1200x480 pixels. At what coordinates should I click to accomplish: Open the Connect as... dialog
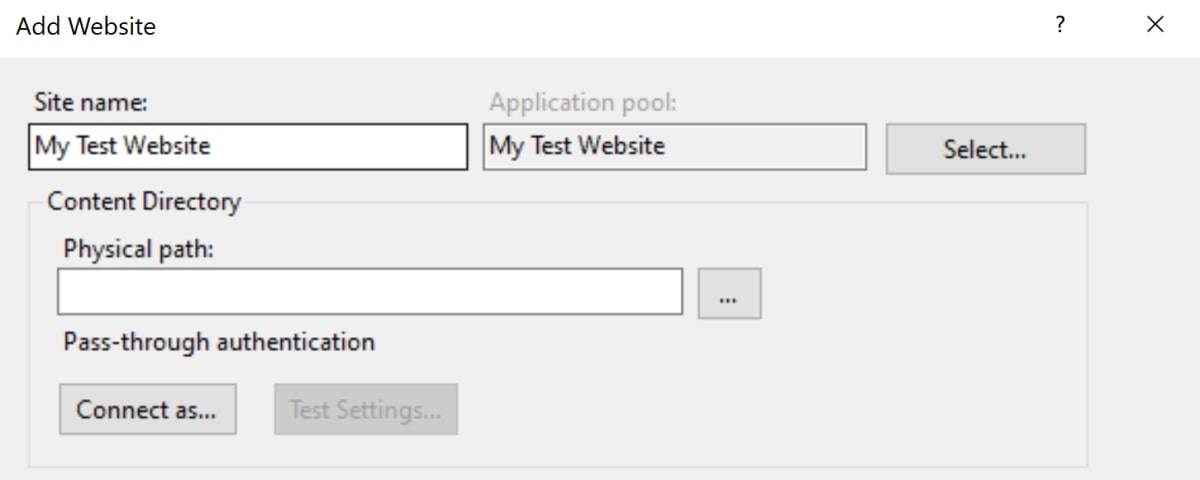click(148, 409)
